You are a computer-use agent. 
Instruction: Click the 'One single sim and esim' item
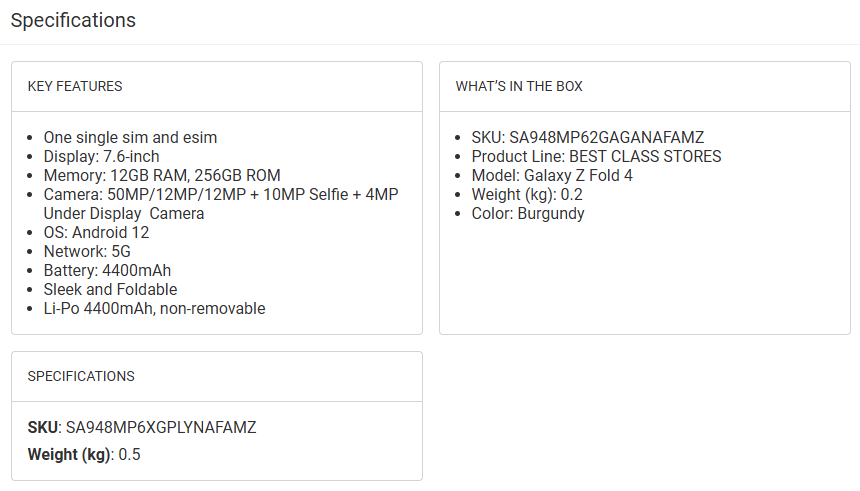(130, 137)
